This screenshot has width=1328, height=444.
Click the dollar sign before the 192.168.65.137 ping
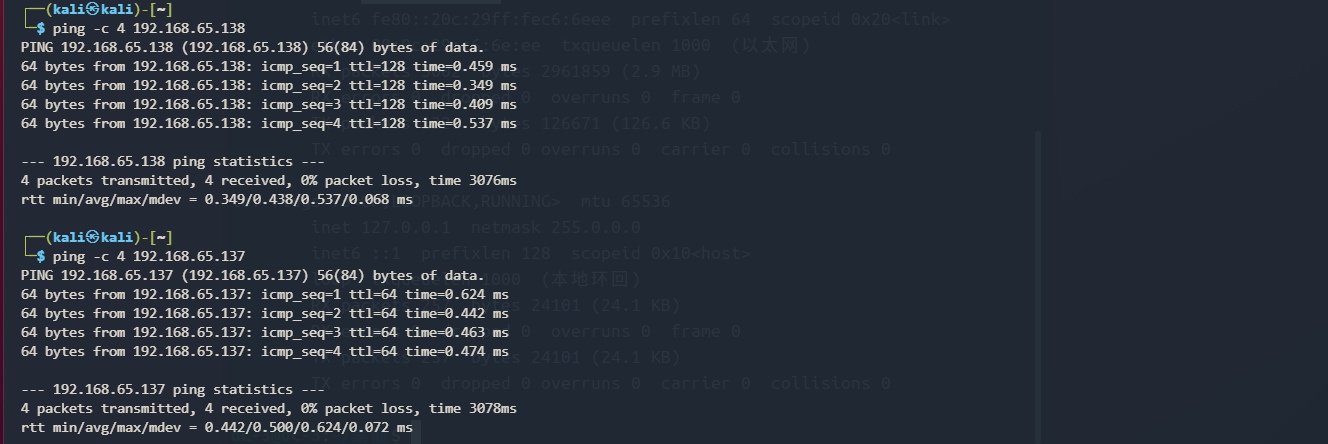pyautogui.click(x=41, y=256)
